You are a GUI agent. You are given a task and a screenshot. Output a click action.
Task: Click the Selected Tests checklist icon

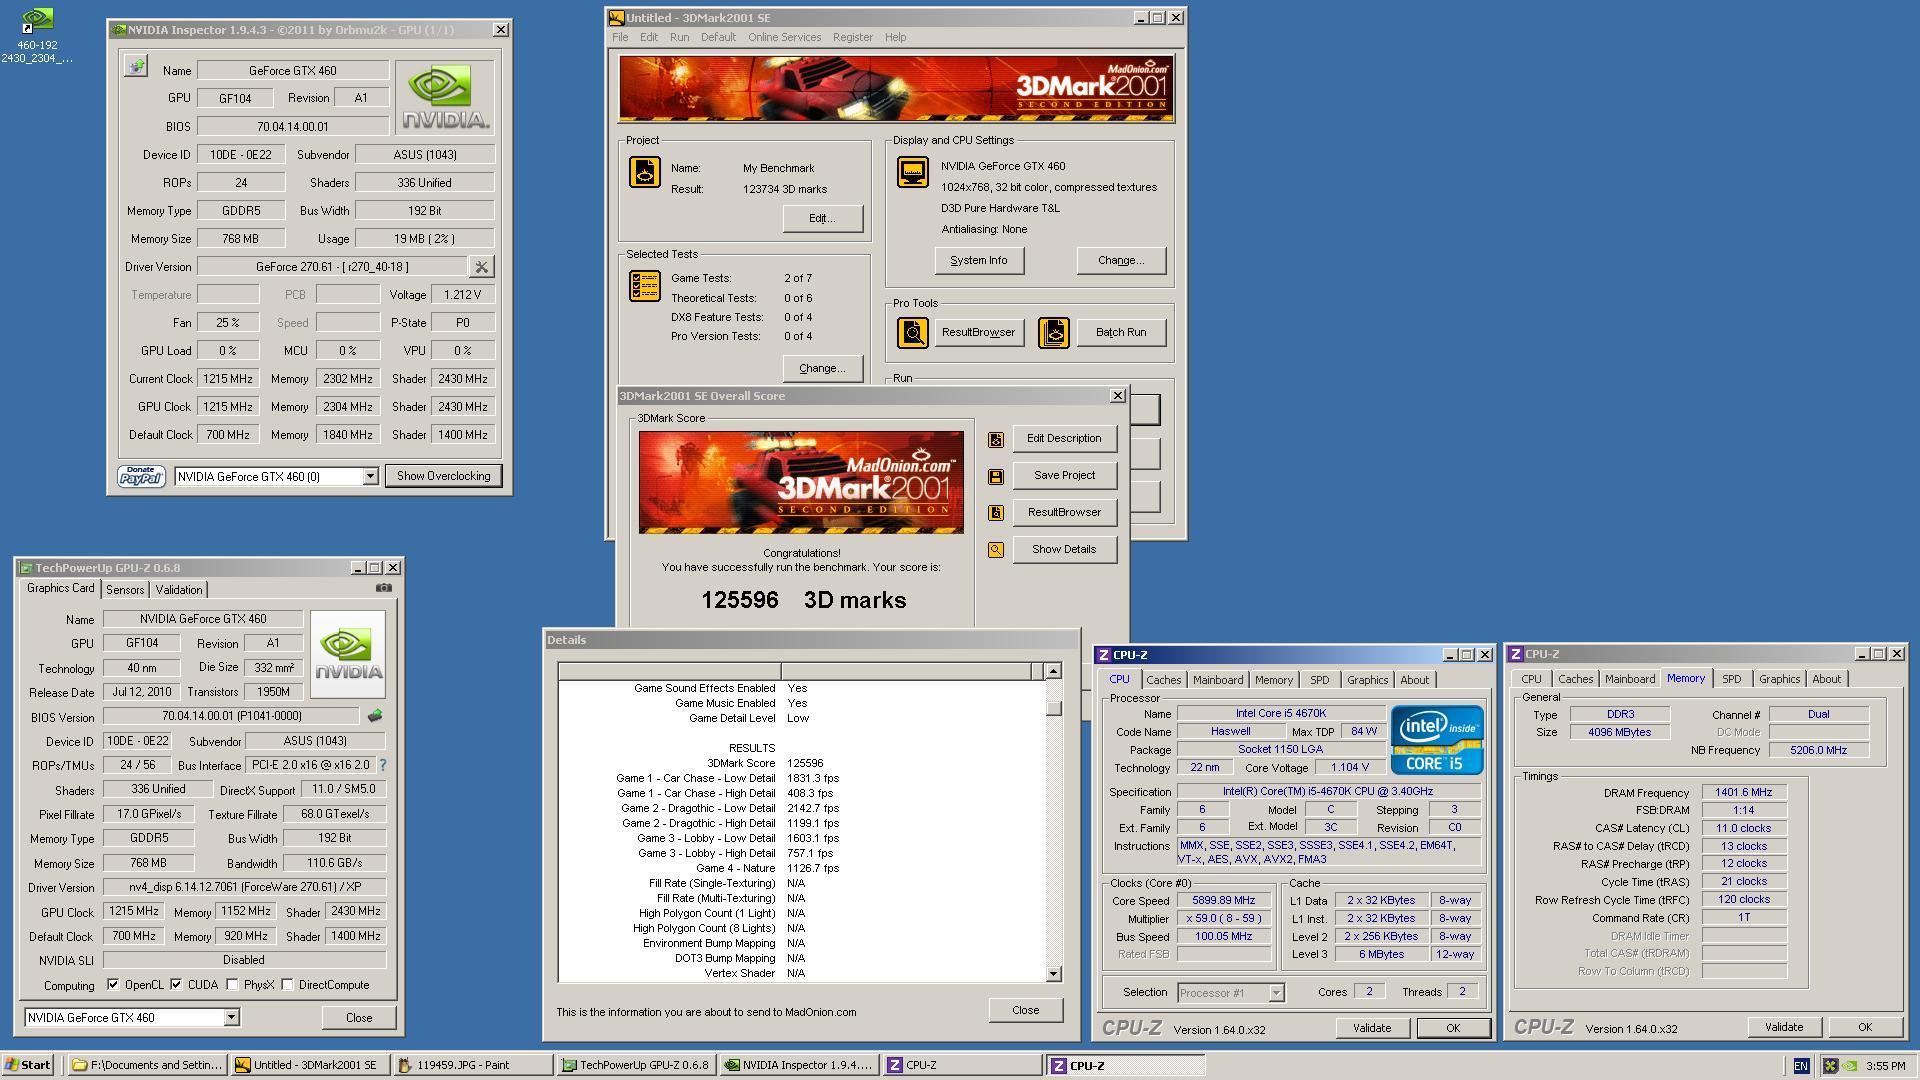[x=645, y=286]
